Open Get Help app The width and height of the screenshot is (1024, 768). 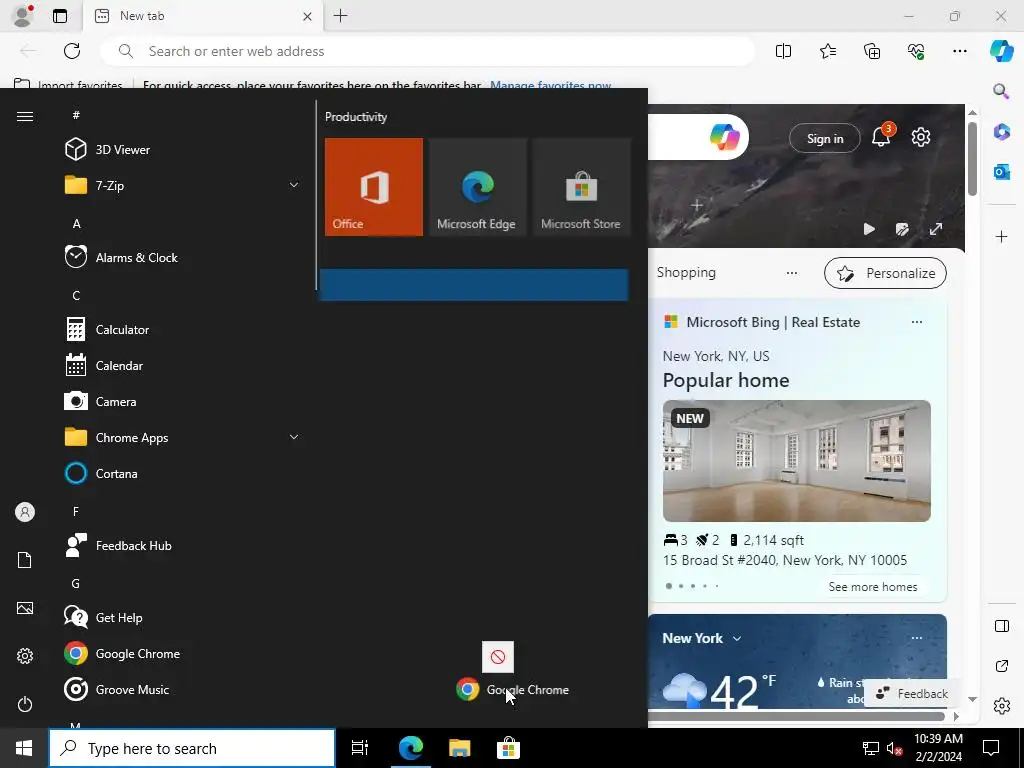(x=183, y=617)
